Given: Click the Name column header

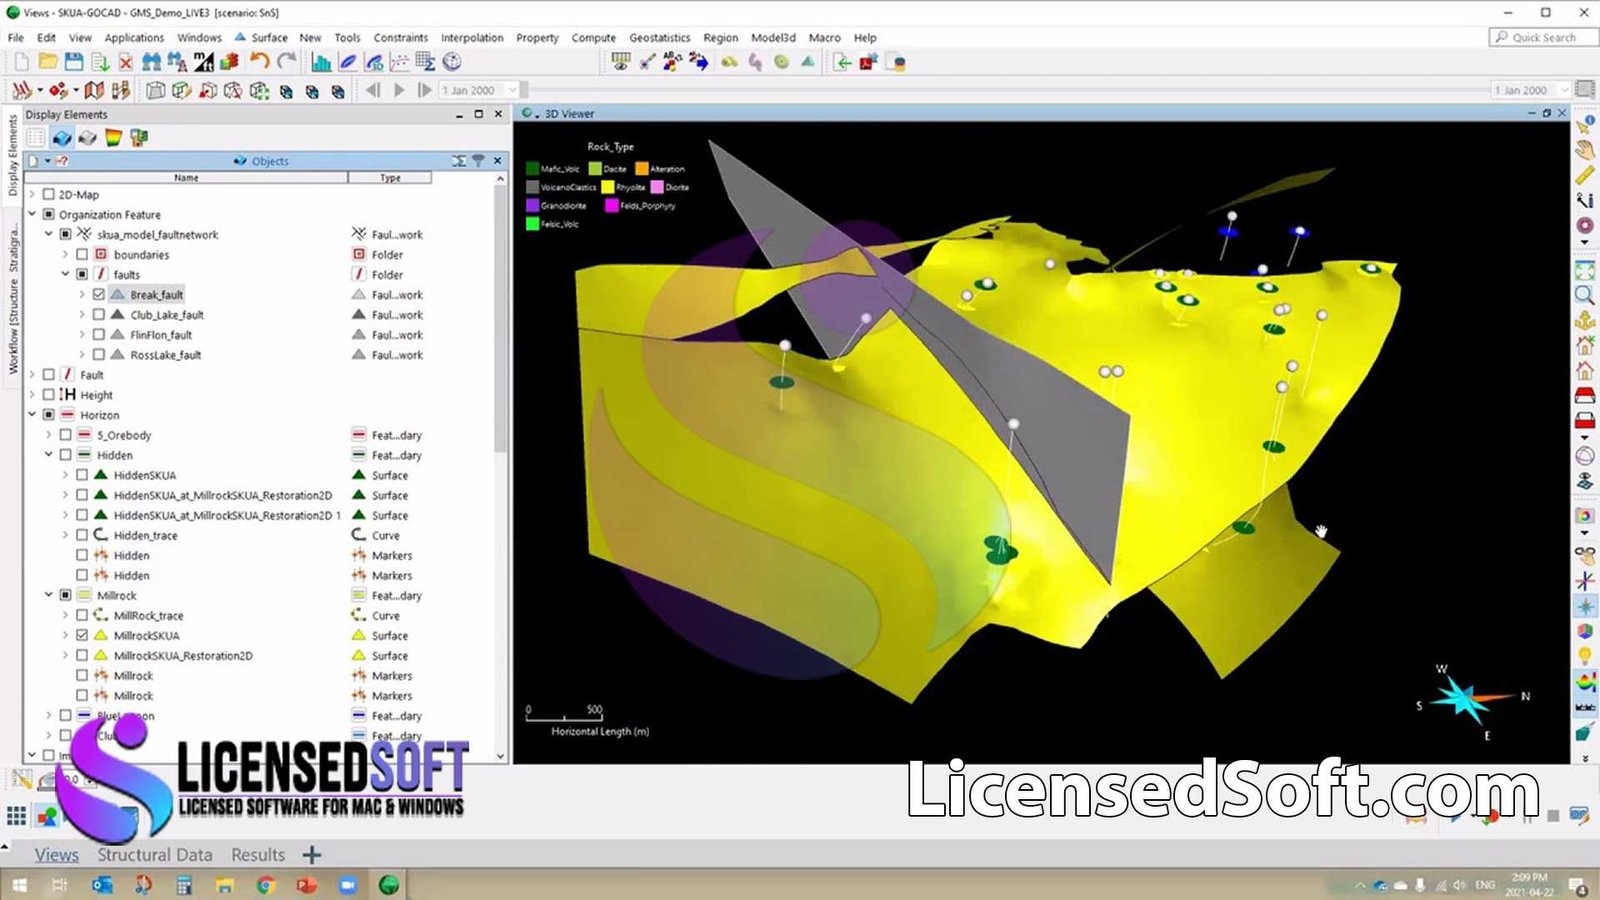Looking at the screenshot, I should (x=187, y=177).
